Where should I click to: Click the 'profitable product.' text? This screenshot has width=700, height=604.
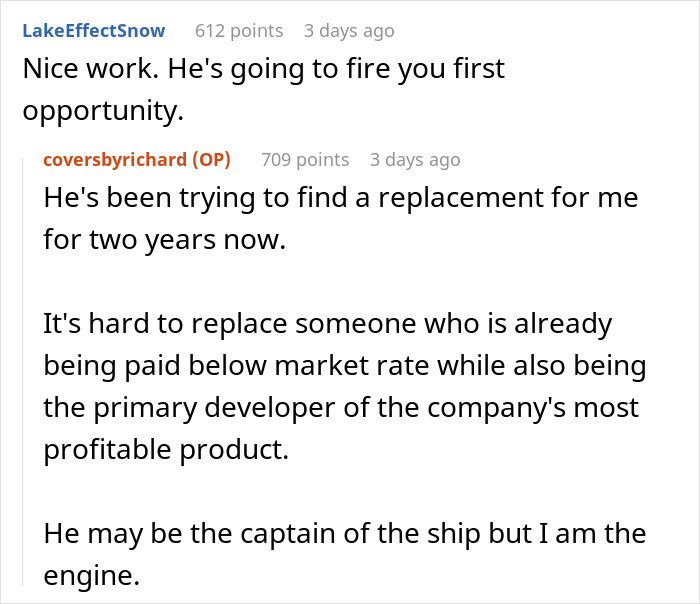click(165, 451)
